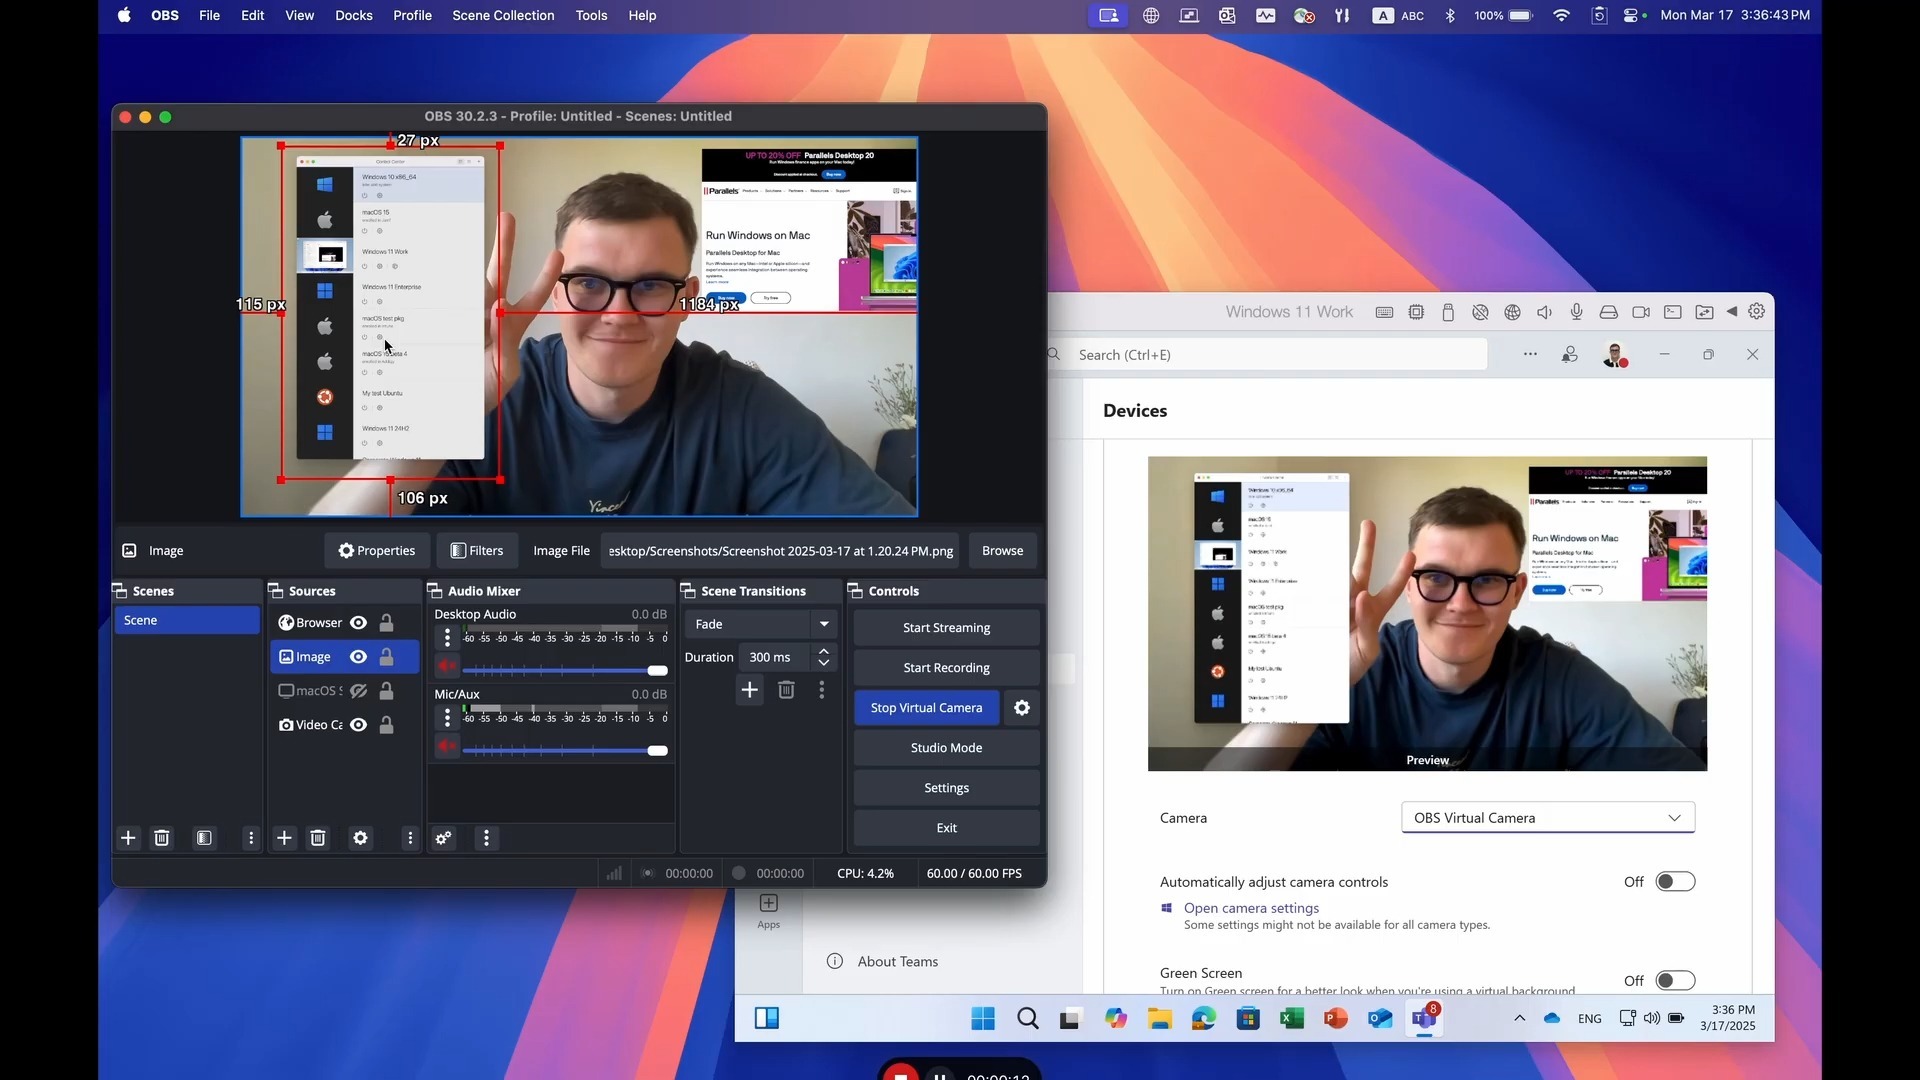This screenshot has width=1920, height=1080.
Task: Toggle Automatically adjust camera controls switch
Action: [1675, 882]
